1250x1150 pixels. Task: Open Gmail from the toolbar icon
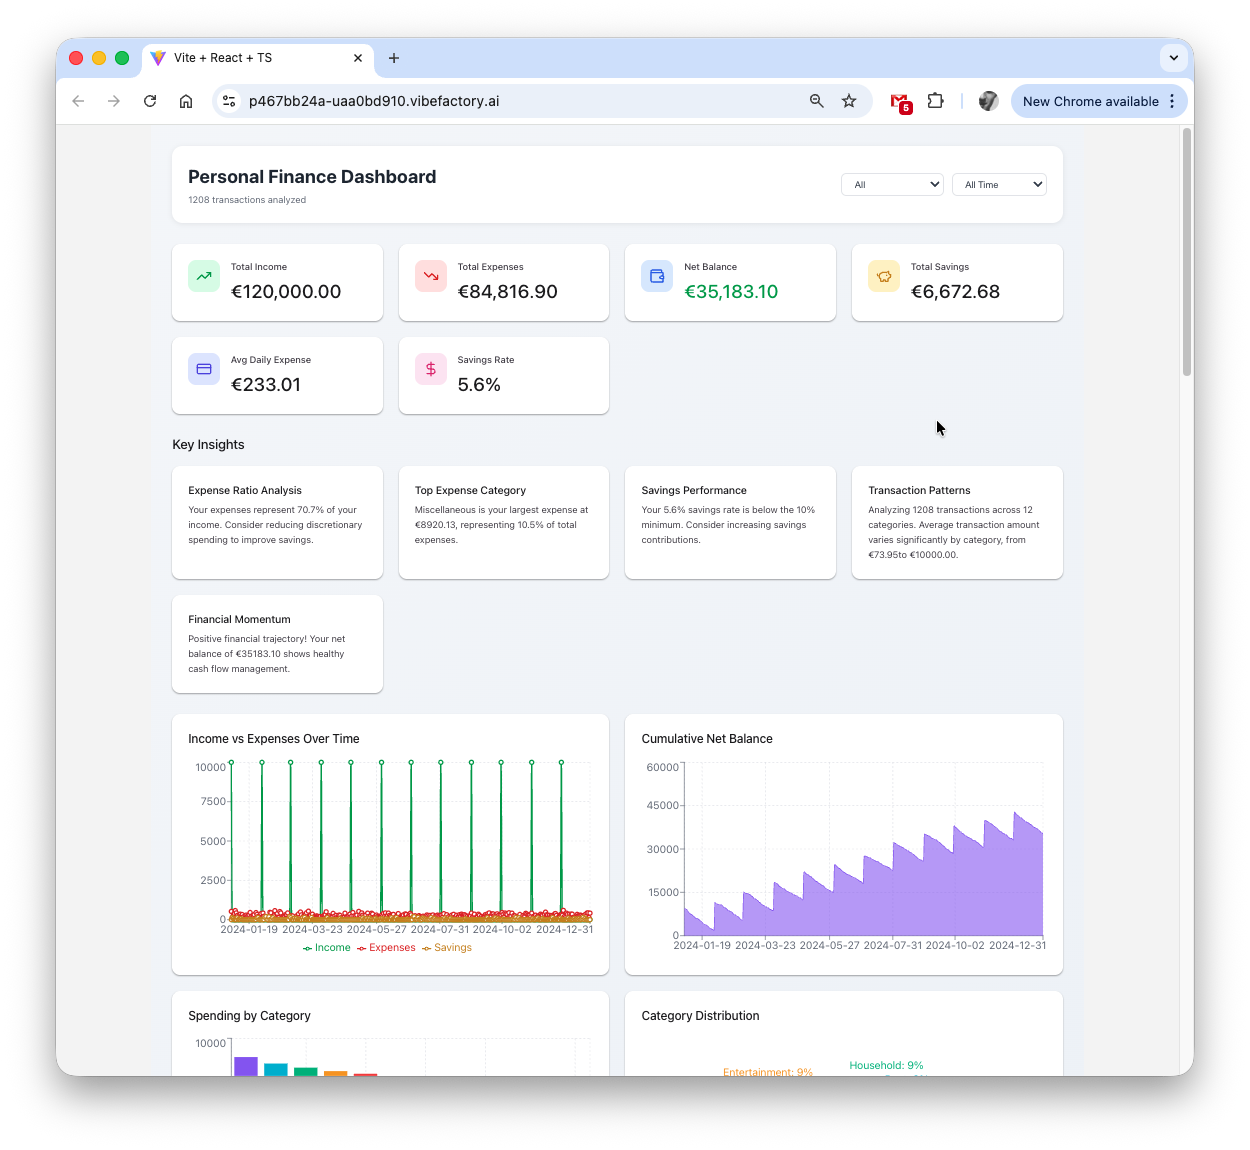(x=898, y=101)
